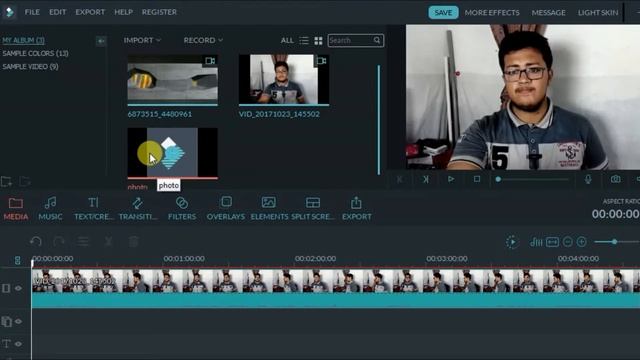Click the Filmora logo icon
Image resolution: width=640 pixels, height=360 pixels.
[x=9, y=12]
